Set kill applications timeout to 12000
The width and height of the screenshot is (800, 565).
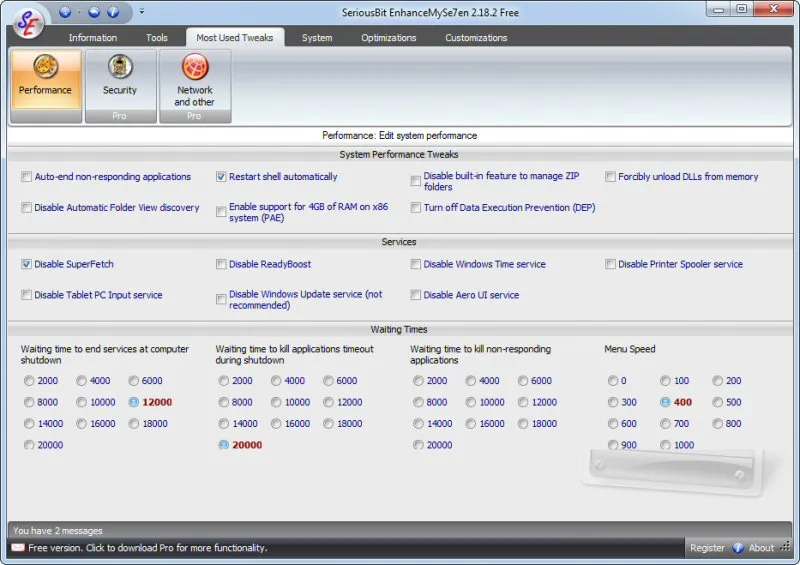pos(328,402)
